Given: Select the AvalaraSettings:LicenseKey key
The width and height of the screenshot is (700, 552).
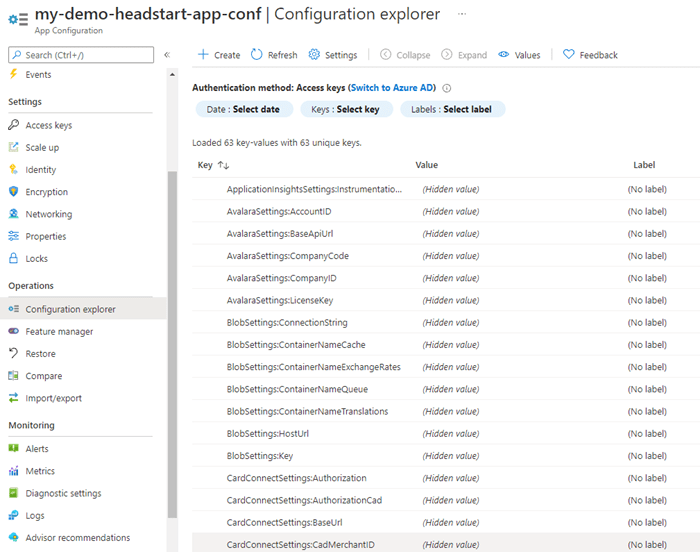Looking at the screenshot, I should [280, 300].
